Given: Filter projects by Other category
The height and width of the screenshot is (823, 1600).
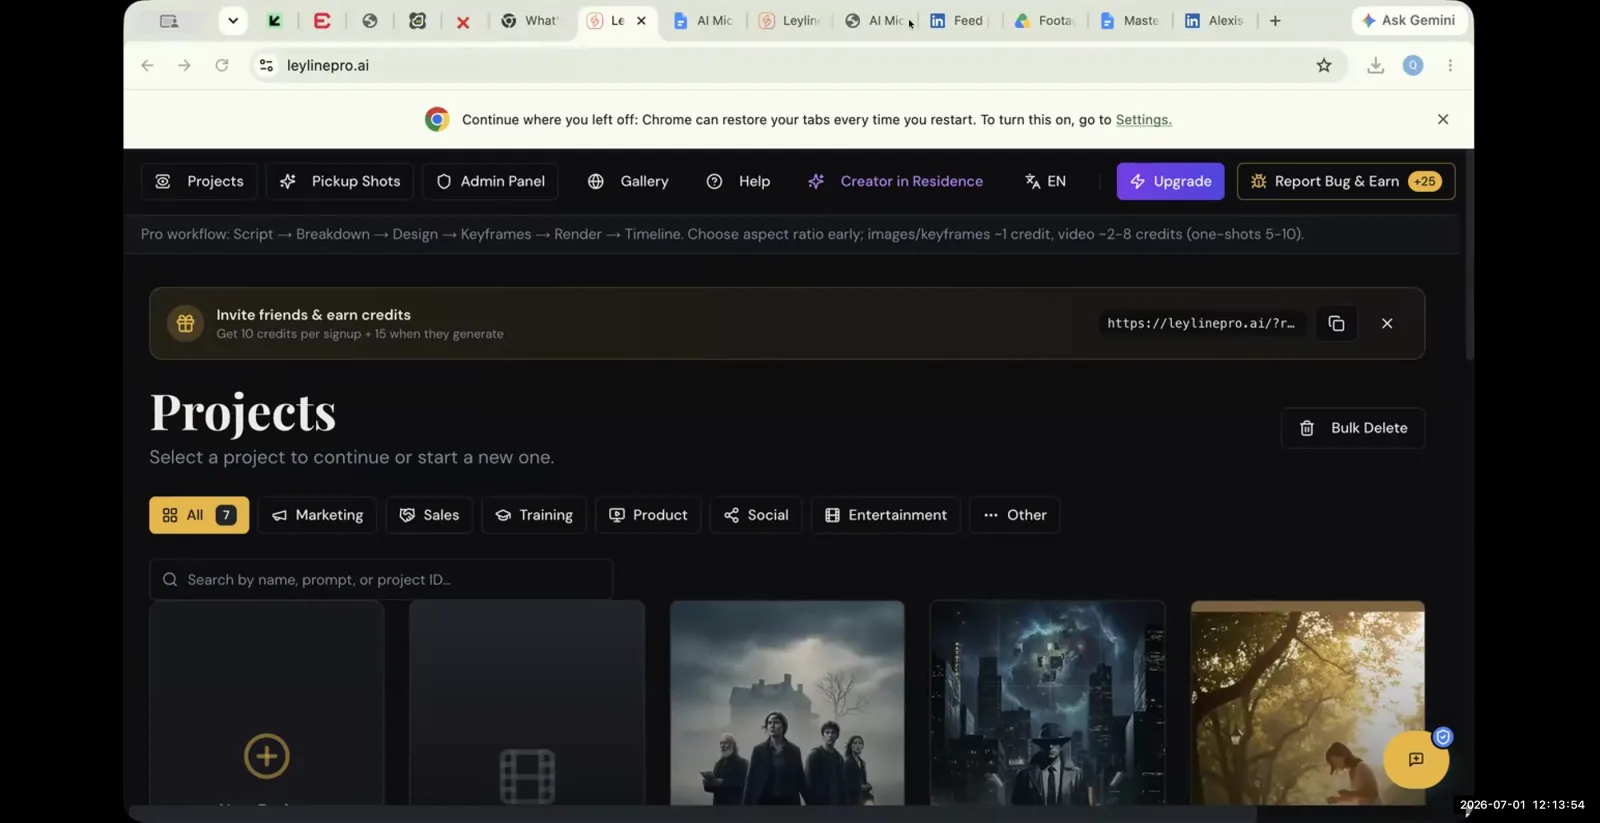Looking at the screenshot, I should [1015, 515].
